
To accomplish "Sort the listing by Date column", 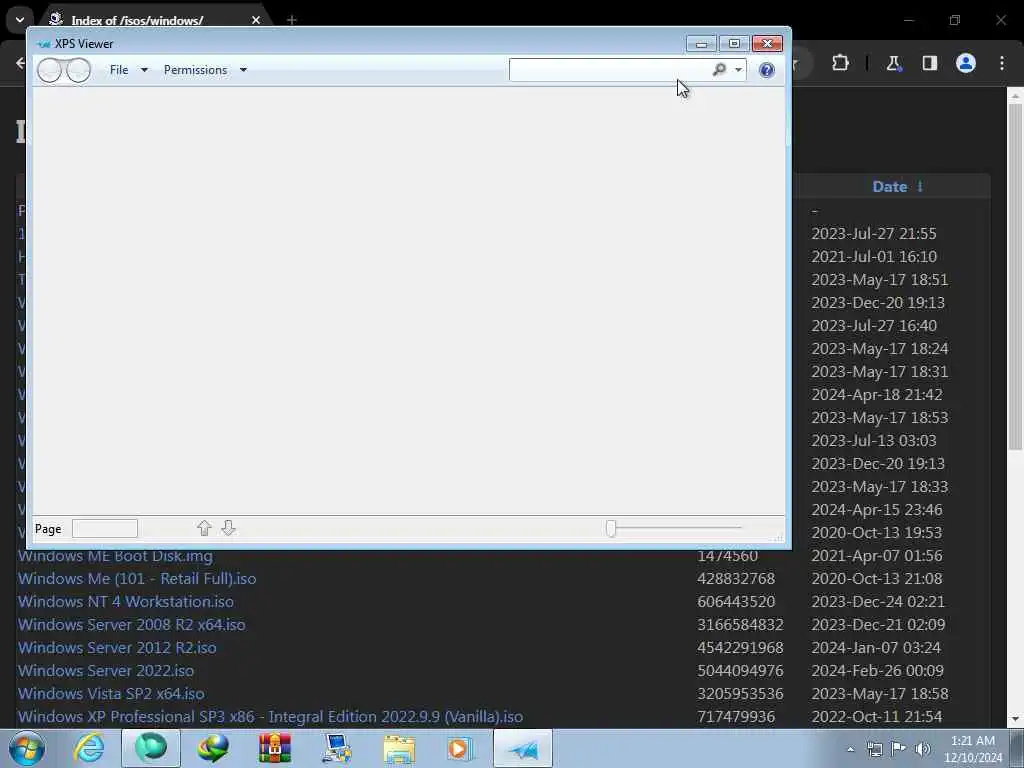I will (x=890, y=187).
